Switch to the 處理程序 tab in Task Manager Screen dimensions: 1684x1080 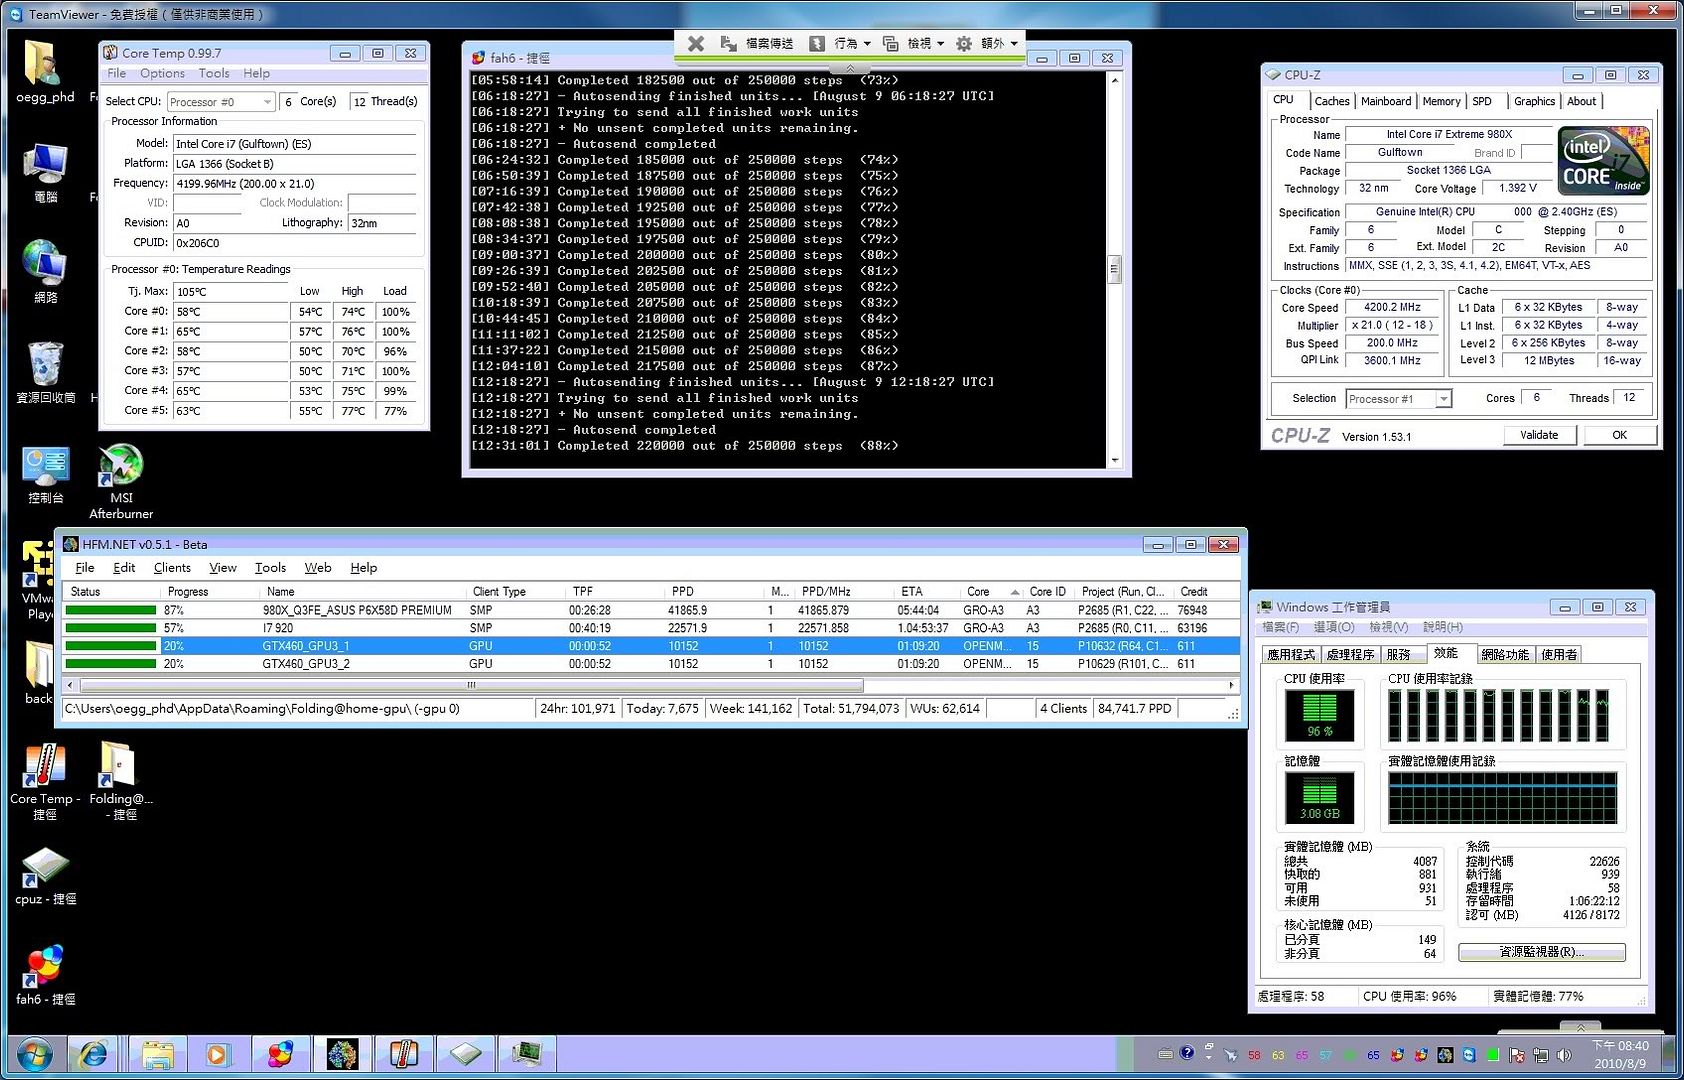pyautogui.click(x=1350, y=655)
